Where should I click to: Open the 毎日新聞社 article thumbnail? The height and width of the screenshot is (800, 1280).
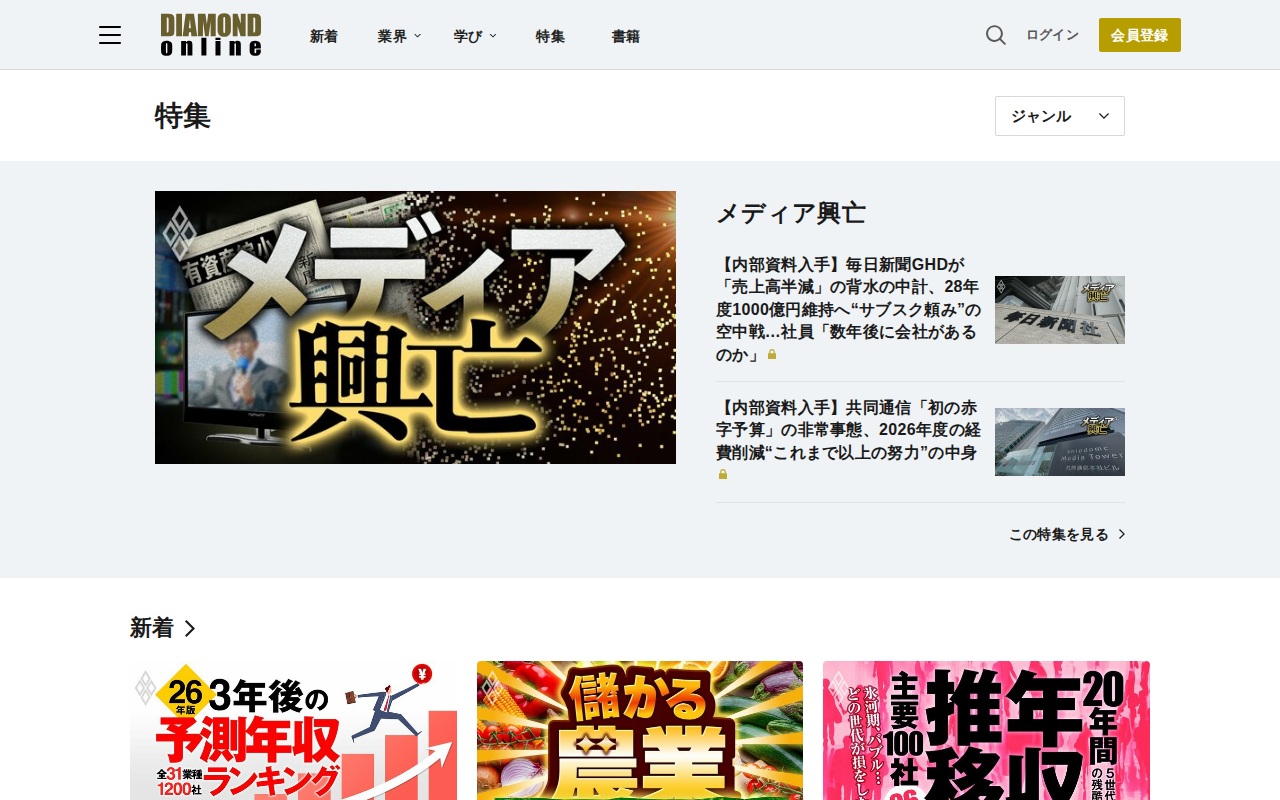1060,310
